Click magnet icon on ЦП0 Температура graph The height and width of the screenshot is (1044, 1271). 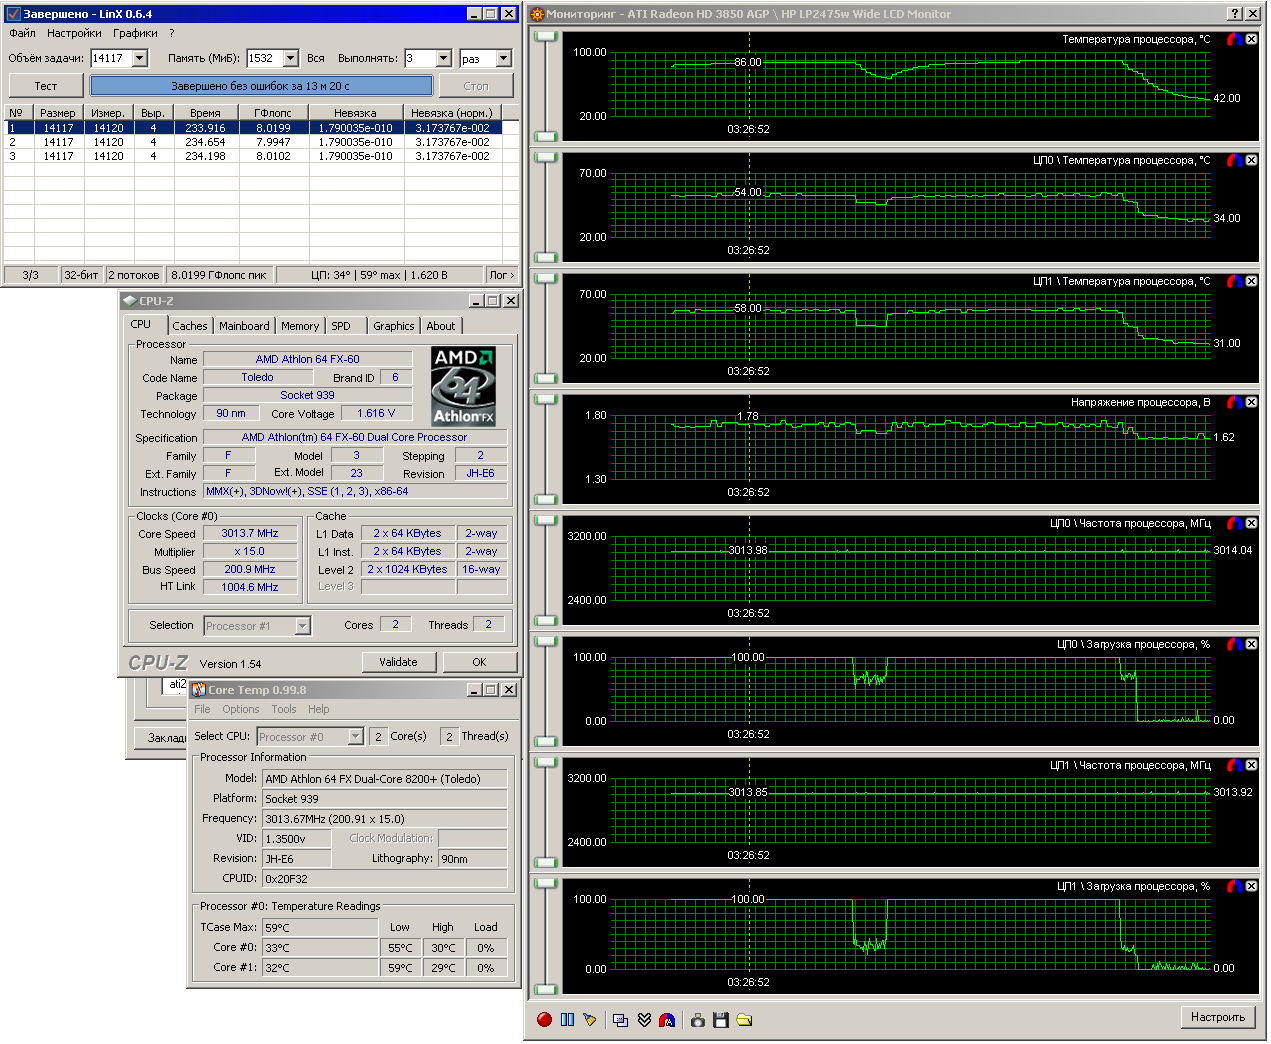point(1235,160)
